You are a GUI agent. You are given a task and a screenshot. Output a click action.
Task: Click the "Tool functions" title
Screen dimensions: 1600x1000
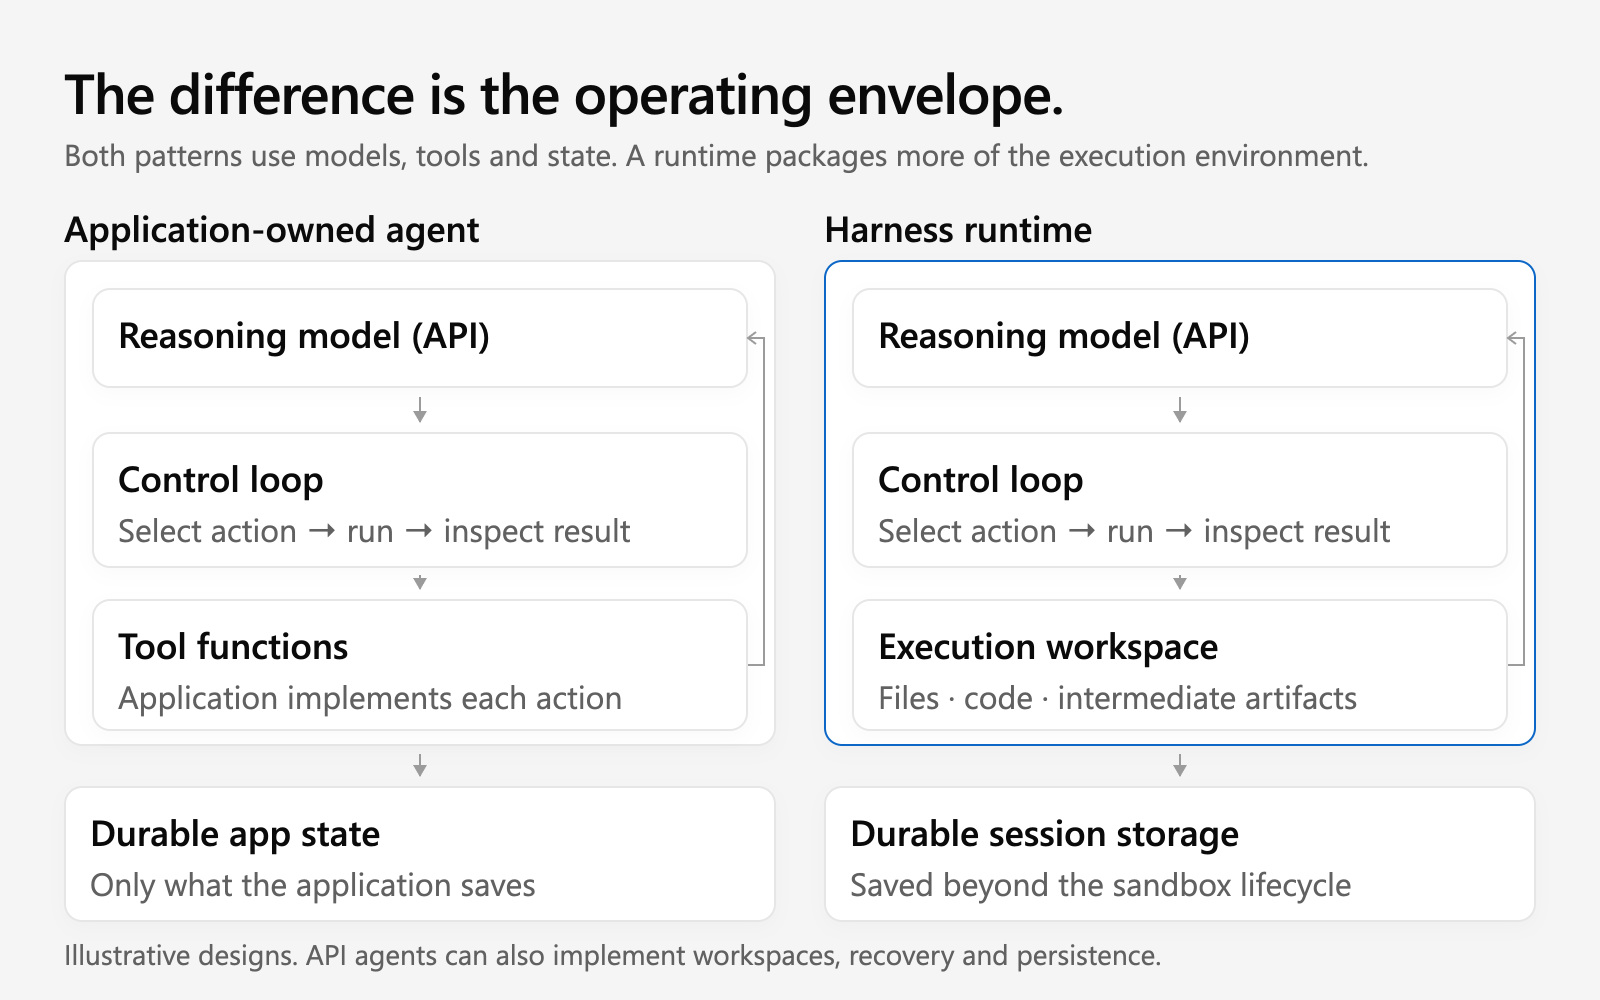click(233, 647)
